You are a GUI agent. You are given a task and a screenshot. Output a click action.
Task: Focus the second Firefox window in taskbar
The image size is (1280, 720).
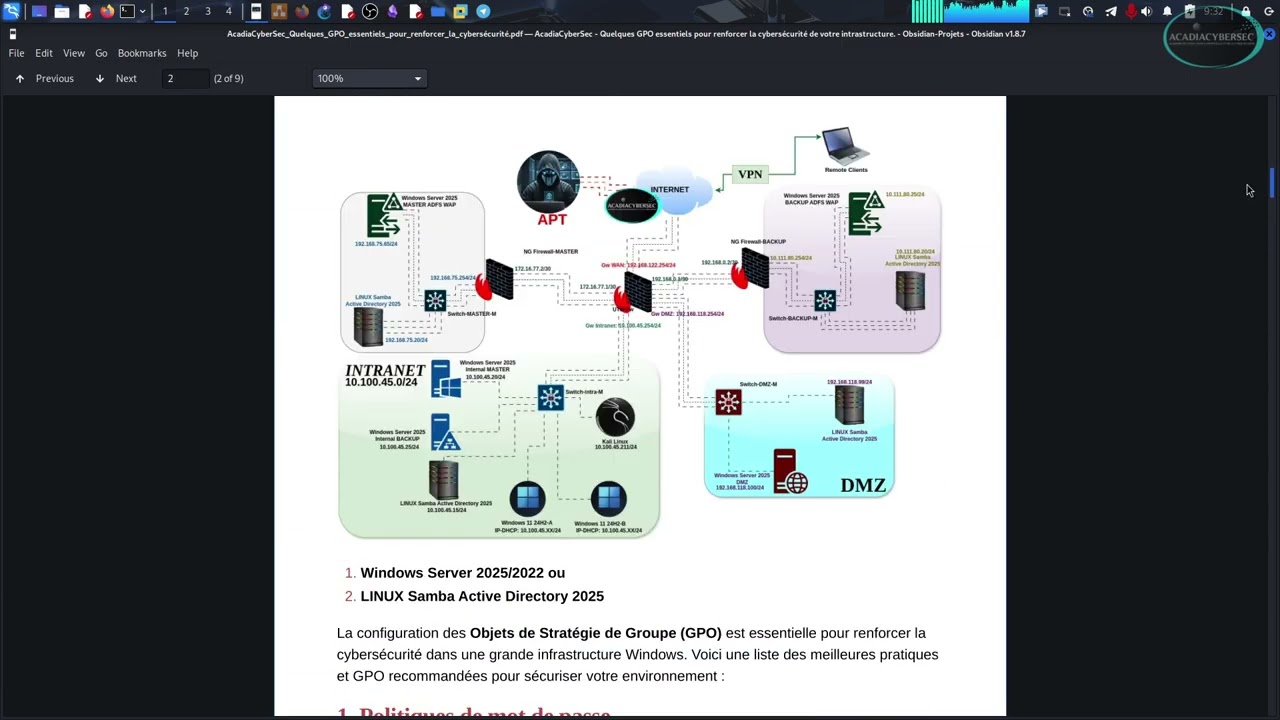click(x=301, y=11)
